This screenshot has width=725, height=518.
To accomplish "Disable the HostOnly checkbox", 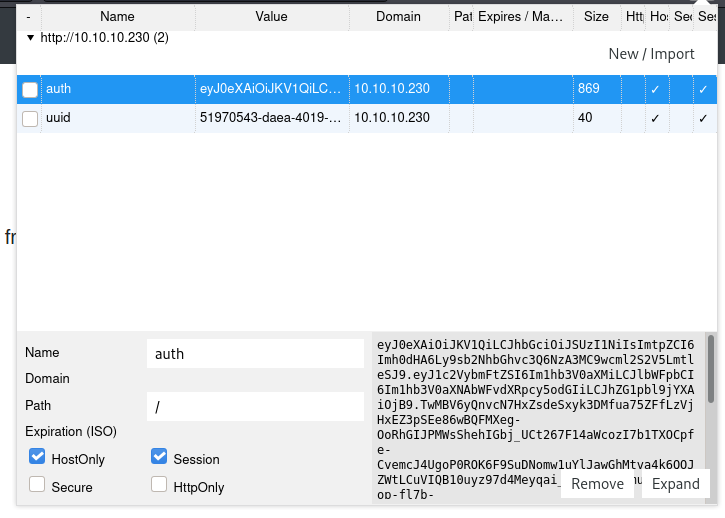I will 37,457.
